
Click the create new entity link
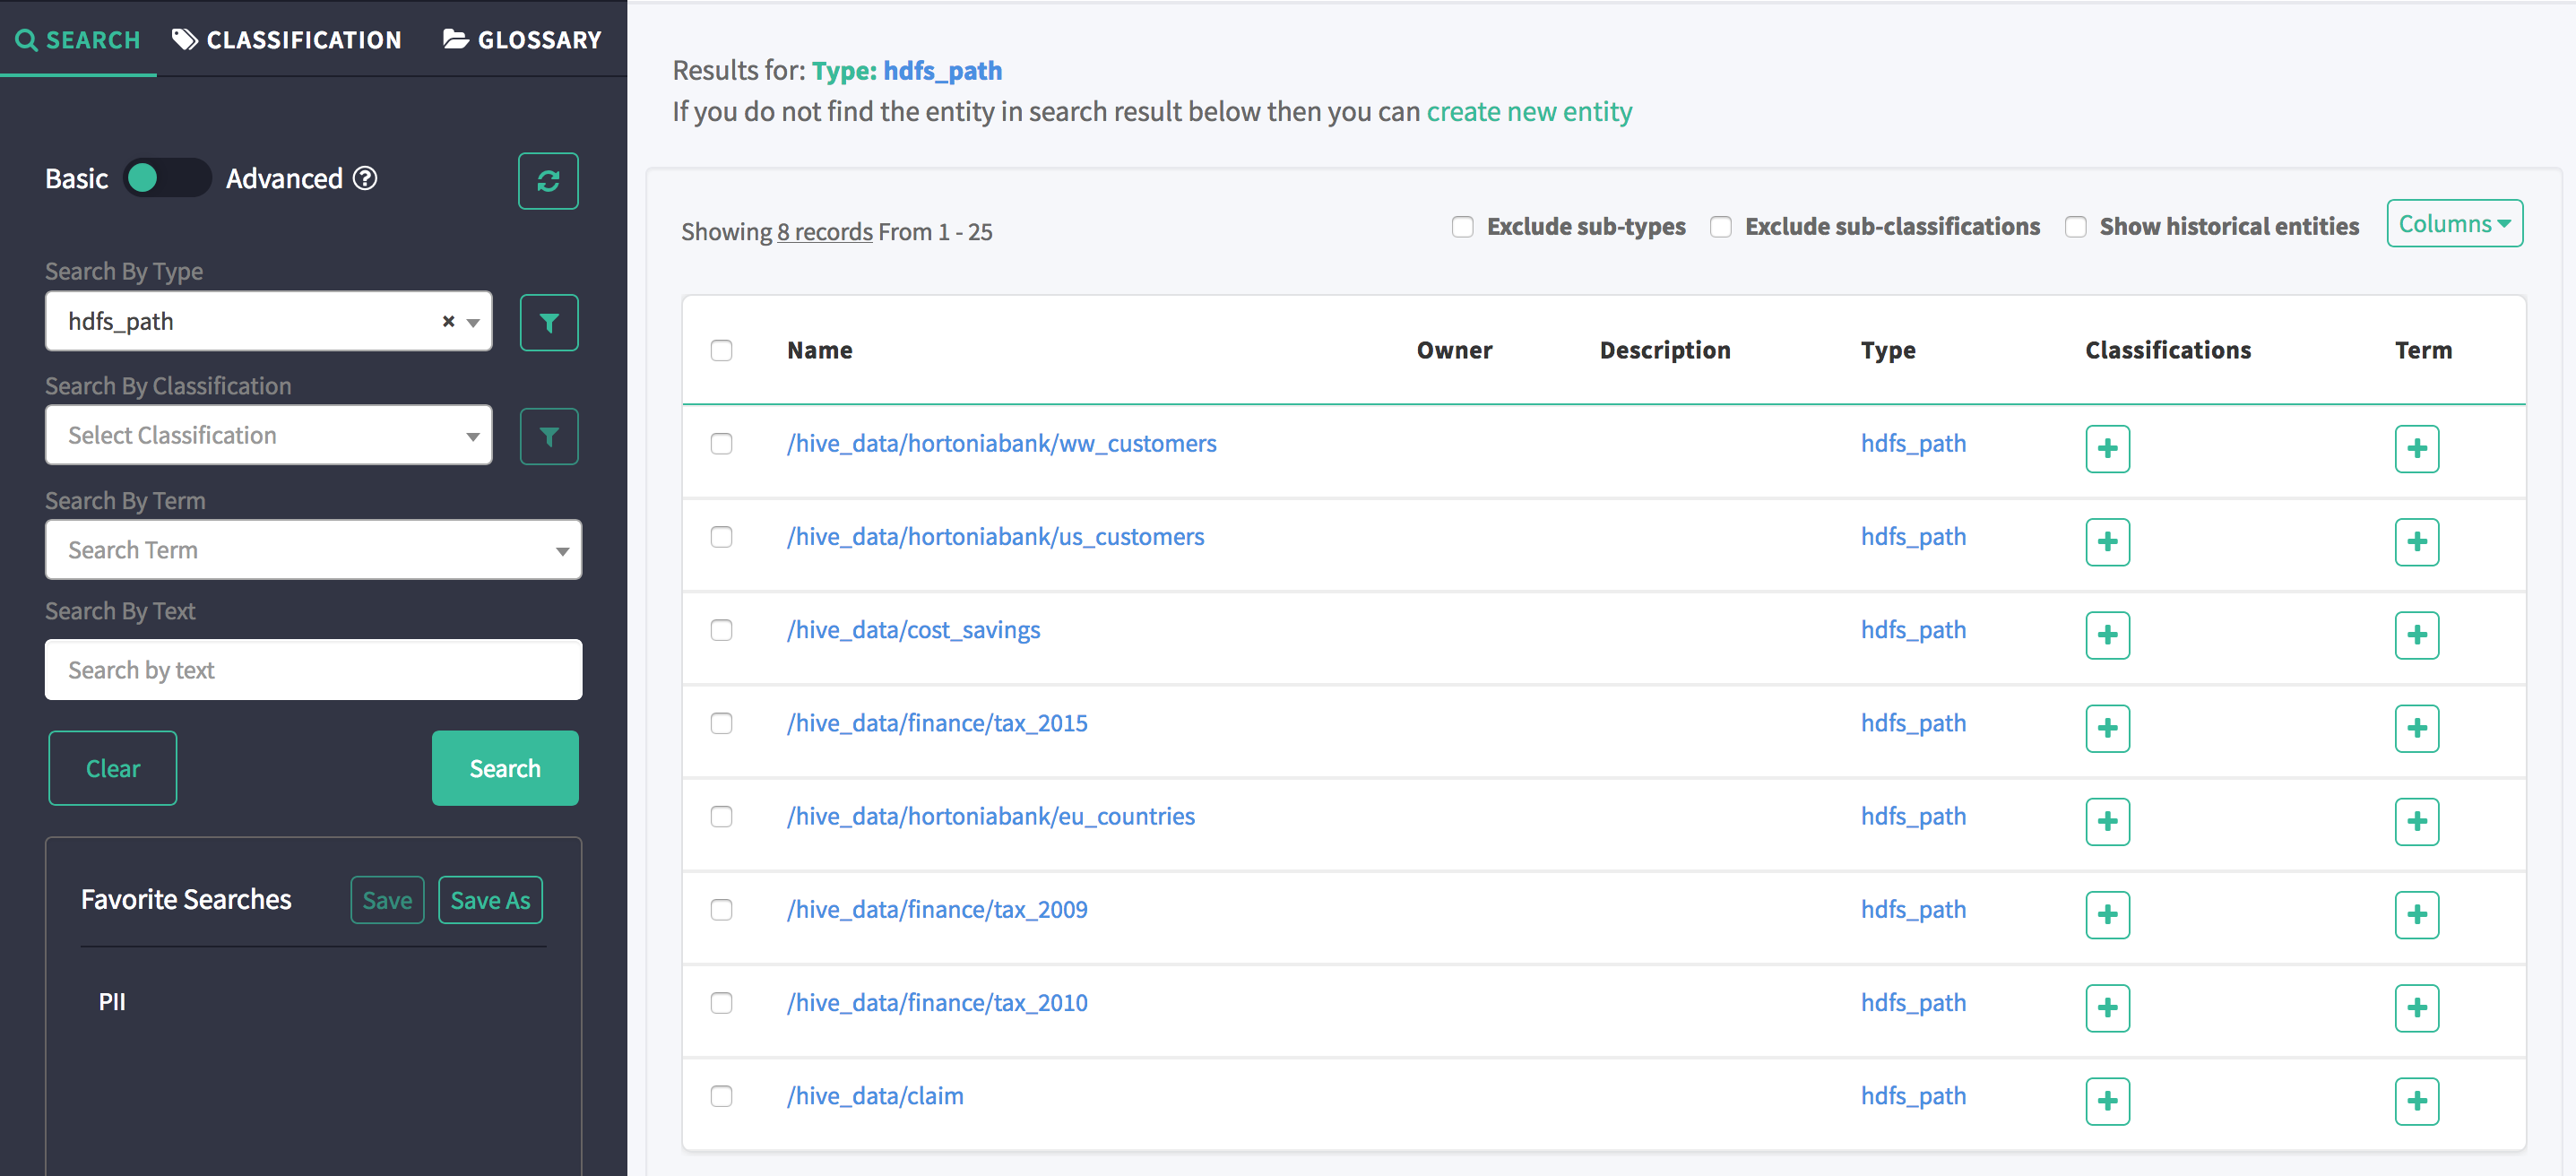click(1528, 111)
